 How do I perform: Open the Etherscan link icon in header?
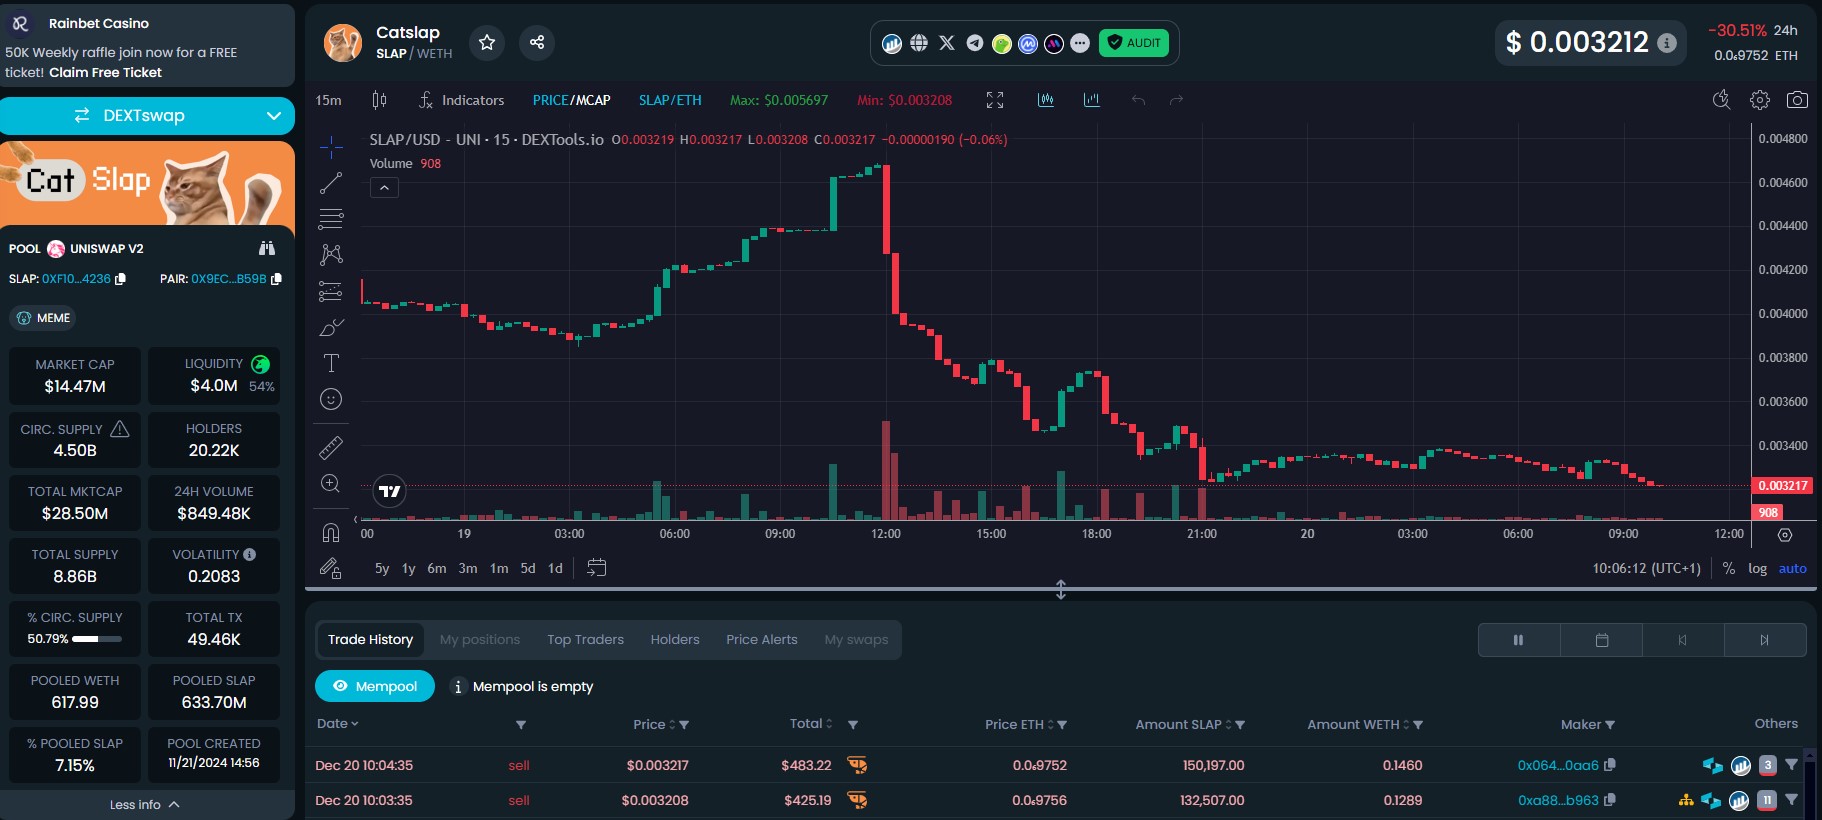(892, 43)
